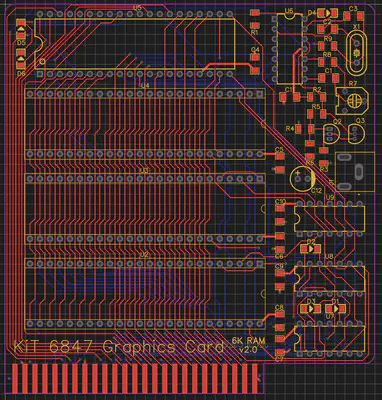Select the U7 DIP chip footprint

[329, 338]
